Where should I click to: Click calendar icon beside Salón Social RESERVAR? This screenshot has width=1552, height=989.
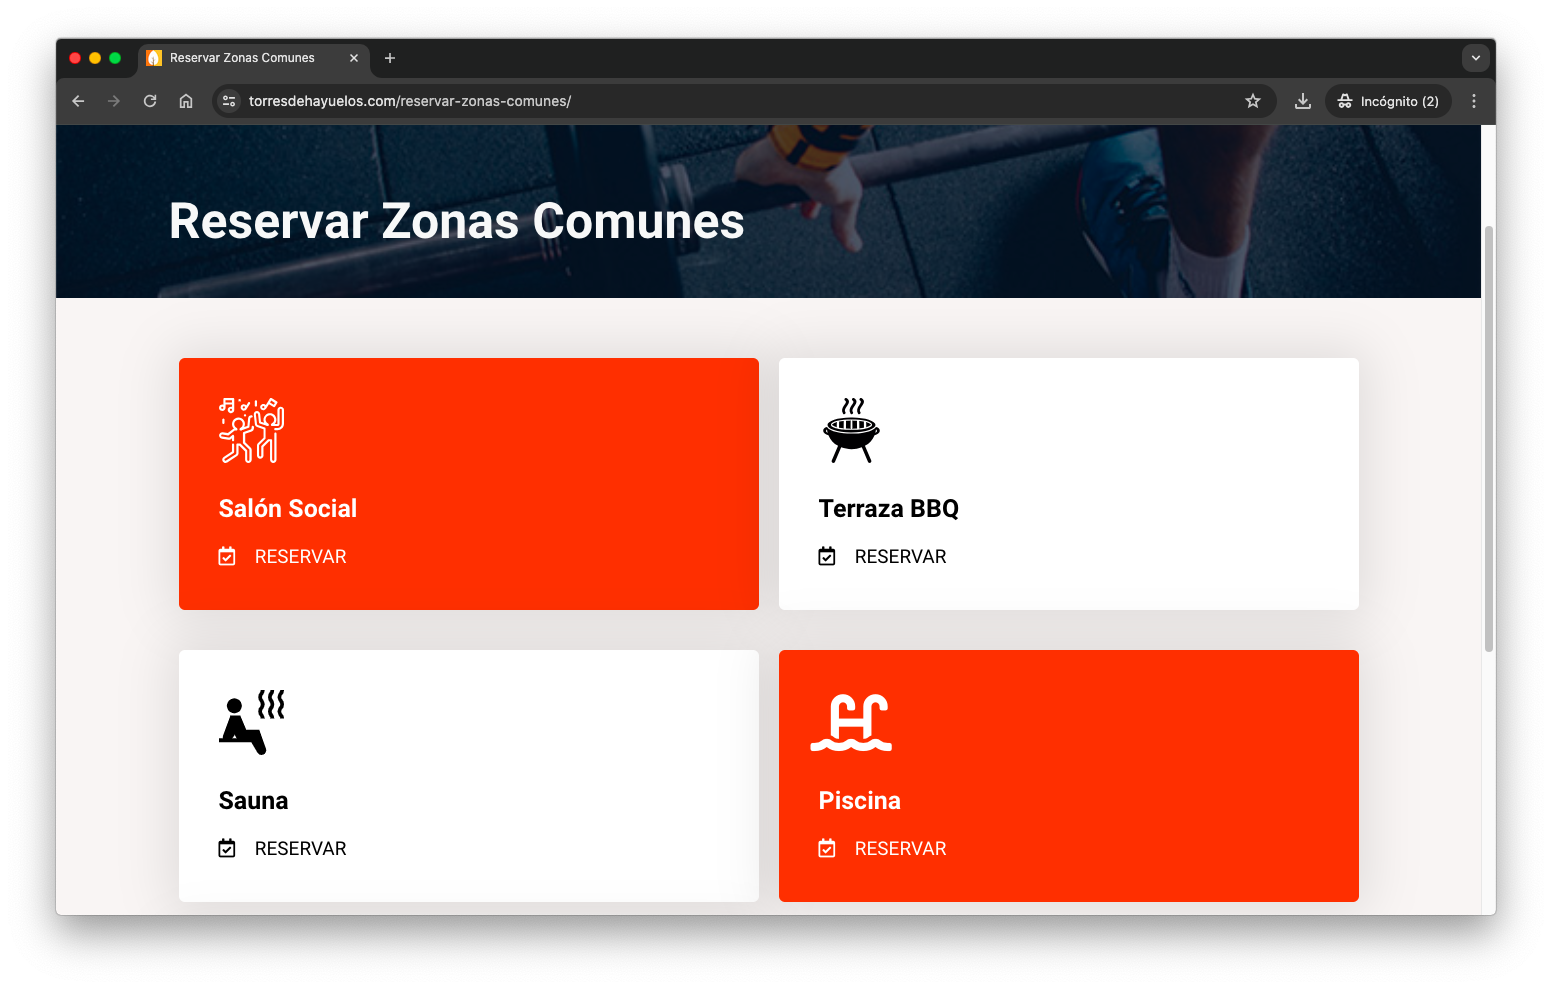(x=227, y=556)
